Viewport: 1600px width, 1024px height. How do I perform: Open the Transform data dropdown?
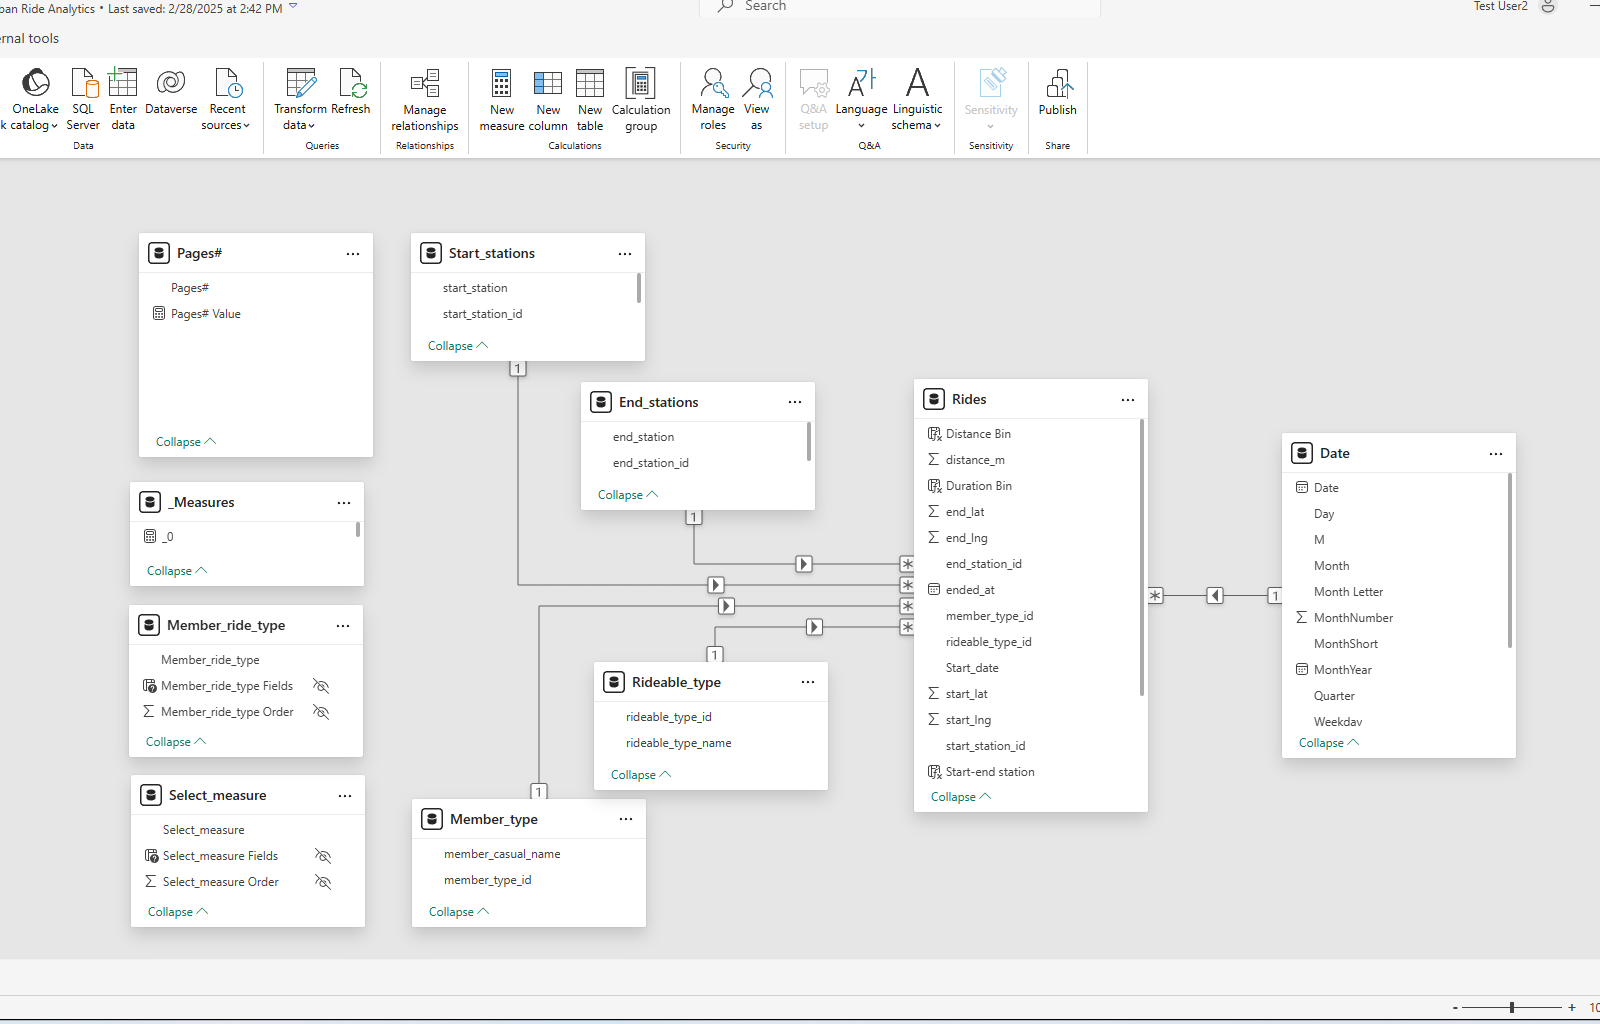coord(300,117)
